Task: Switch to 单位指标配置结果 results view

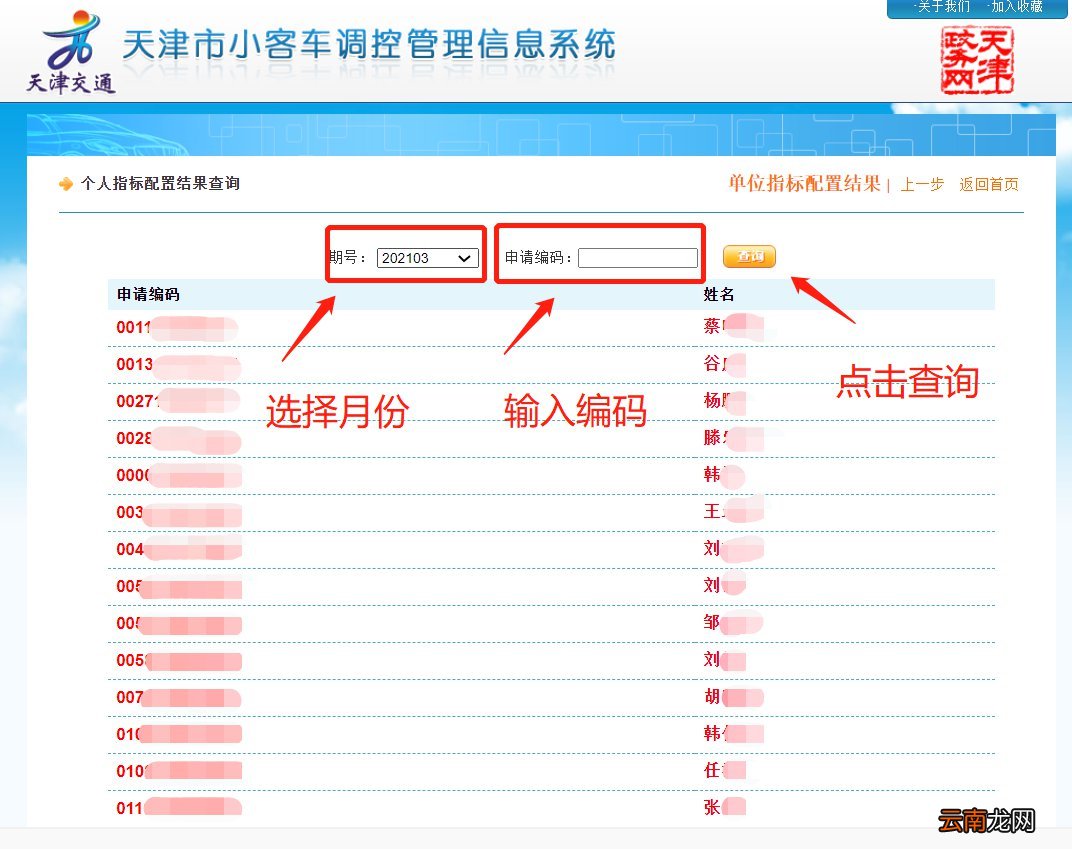Action: 803,184
